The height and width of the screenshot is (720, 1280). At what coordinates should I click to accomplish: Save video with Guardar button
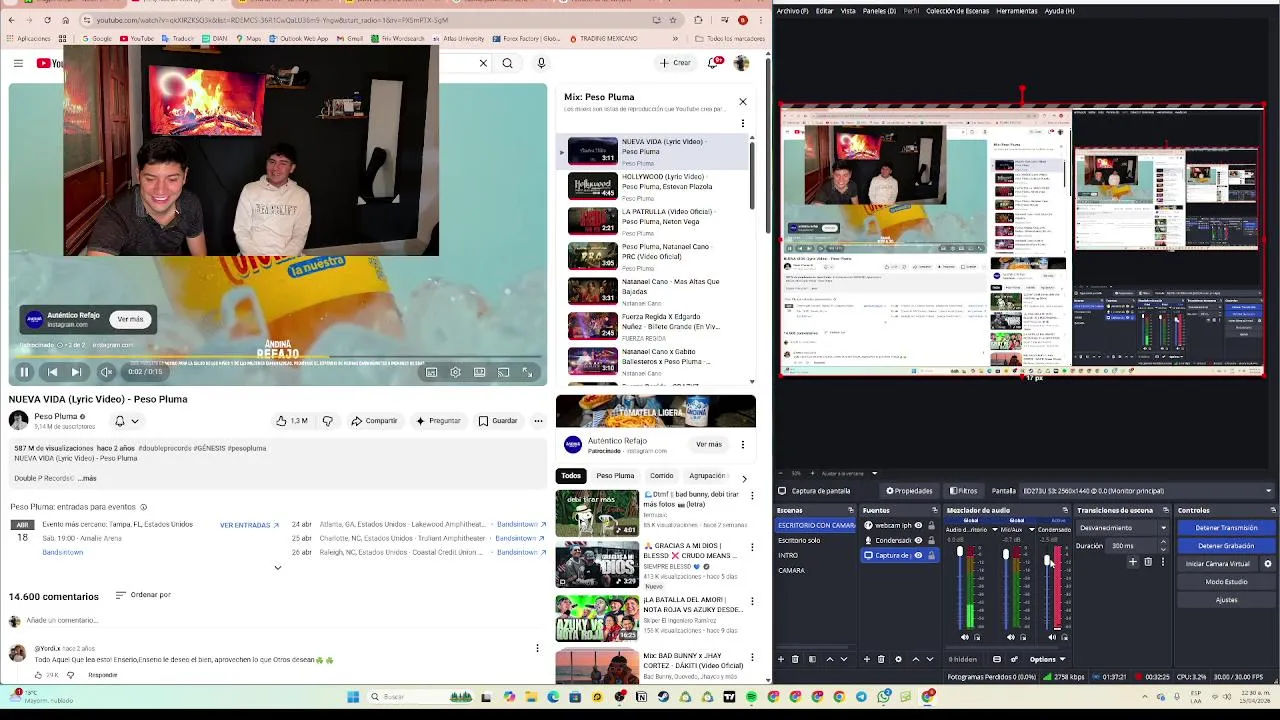tap(497, 421)
